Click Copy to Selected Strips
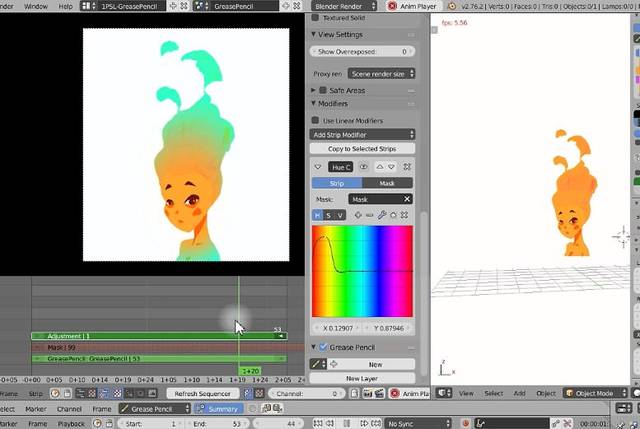640x429 pixels. (x=362, y=149)
